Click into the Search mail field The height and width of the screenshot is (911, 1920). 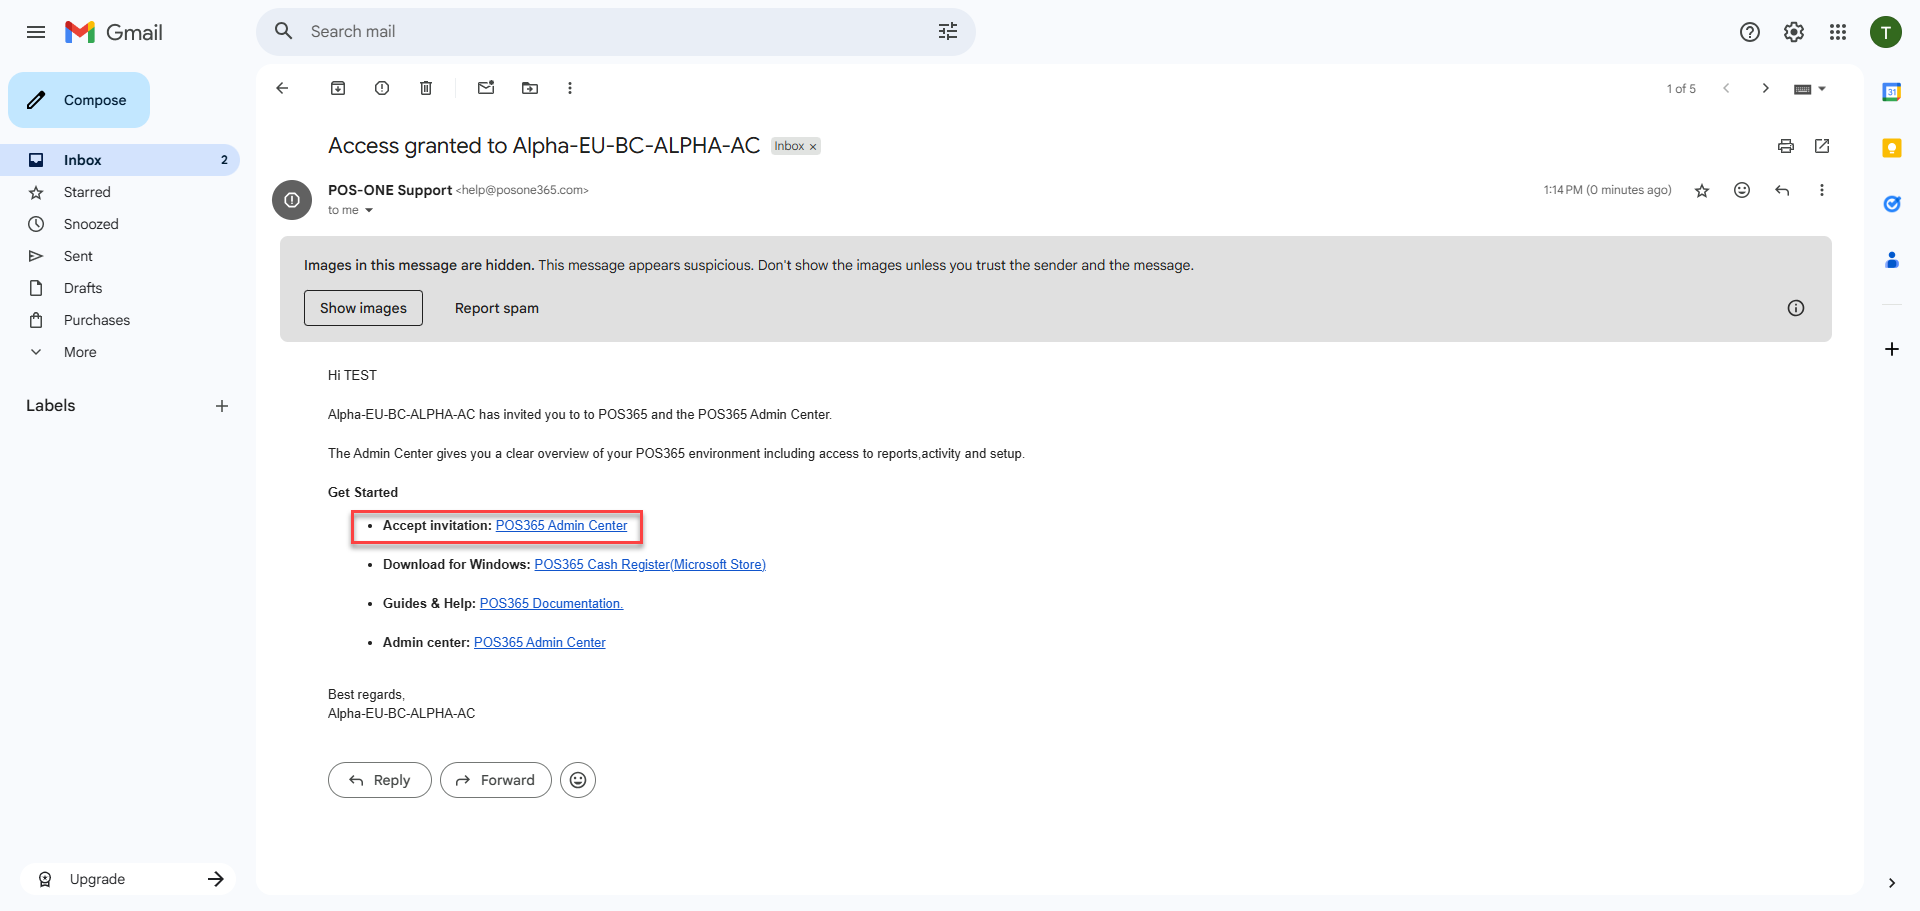tap(615, 32)
